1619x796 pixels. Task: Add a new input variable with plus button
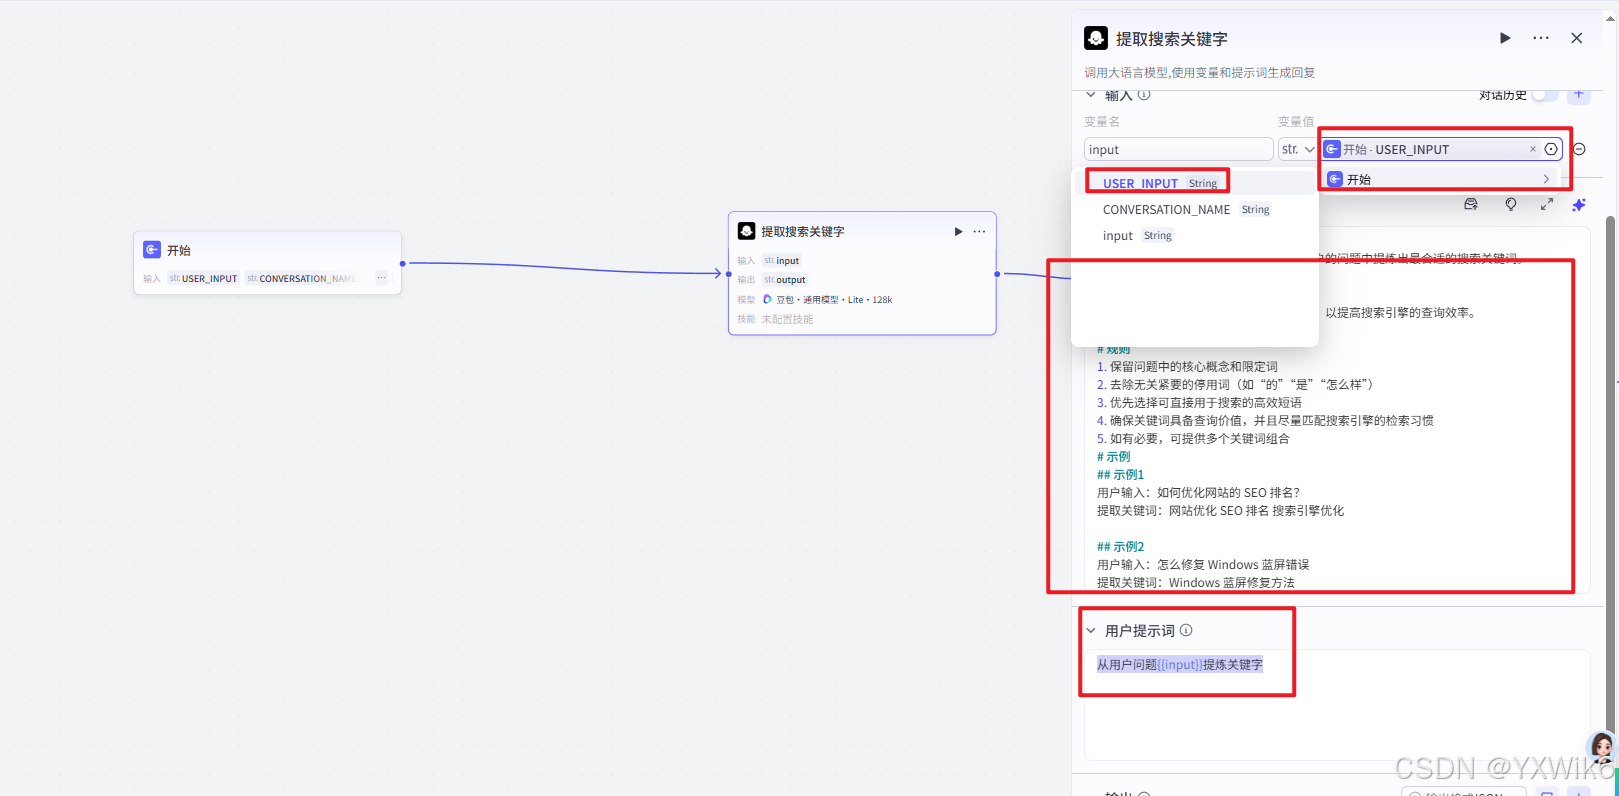pos(1579,95)
